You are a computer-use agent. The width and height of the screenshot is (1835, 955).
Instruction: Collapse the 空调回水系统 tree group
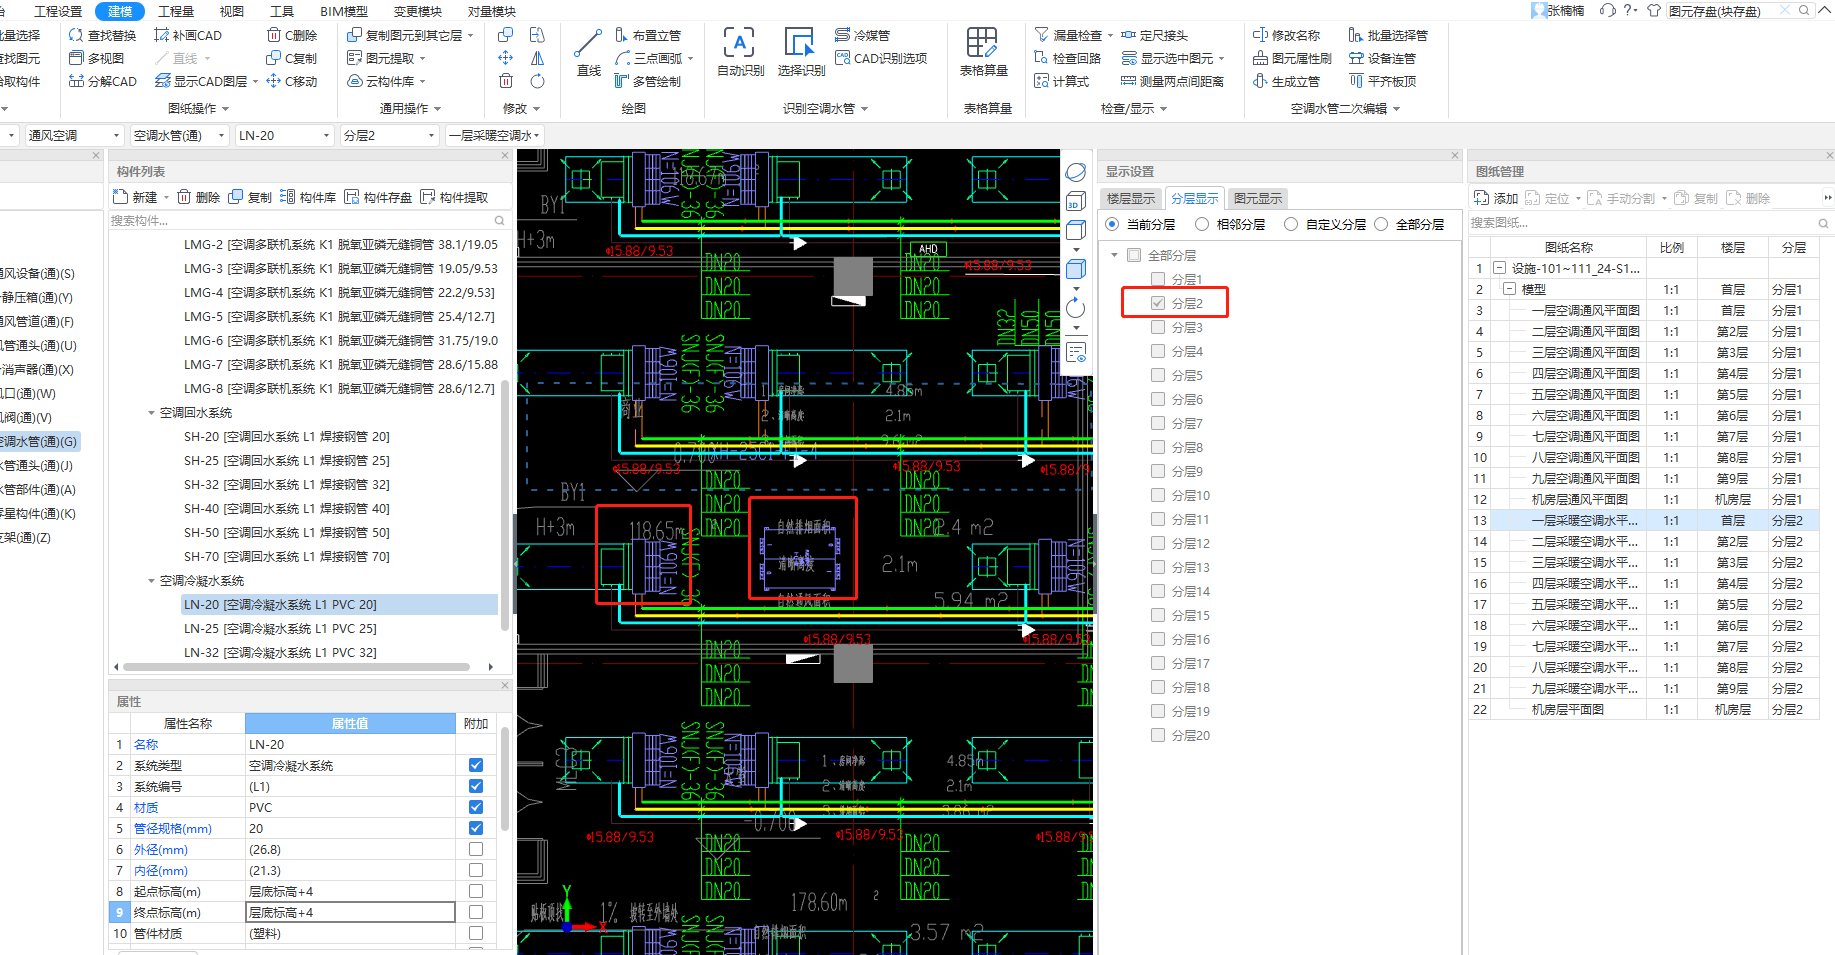pyautogui.click(x=152, y=412)
